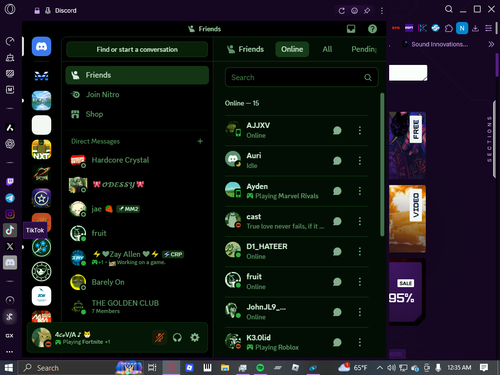The height and width of the screenshot is (375, 500).
Task: Select Friends in the DM sidebar
Action: click(x=137, y=75)
